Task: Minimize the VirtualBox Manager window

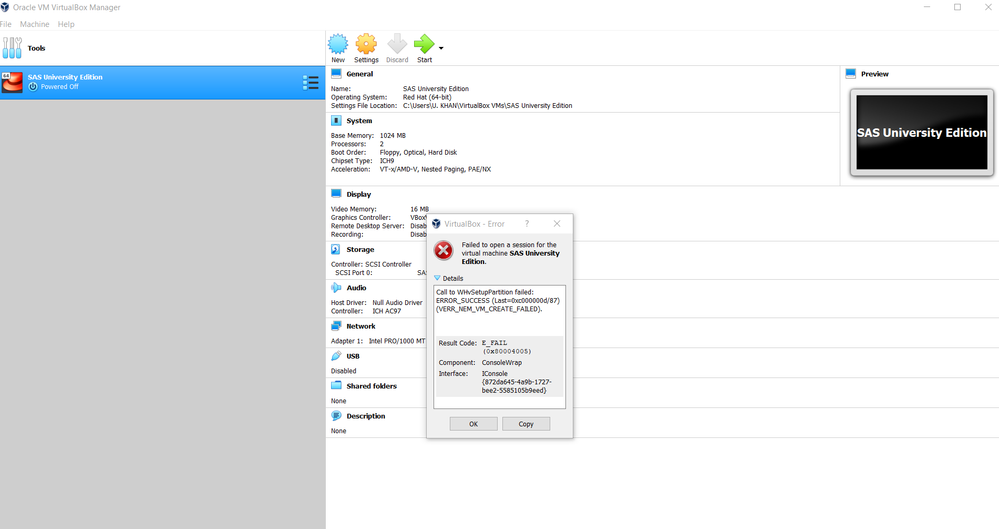Action: (x=927, y=7)
